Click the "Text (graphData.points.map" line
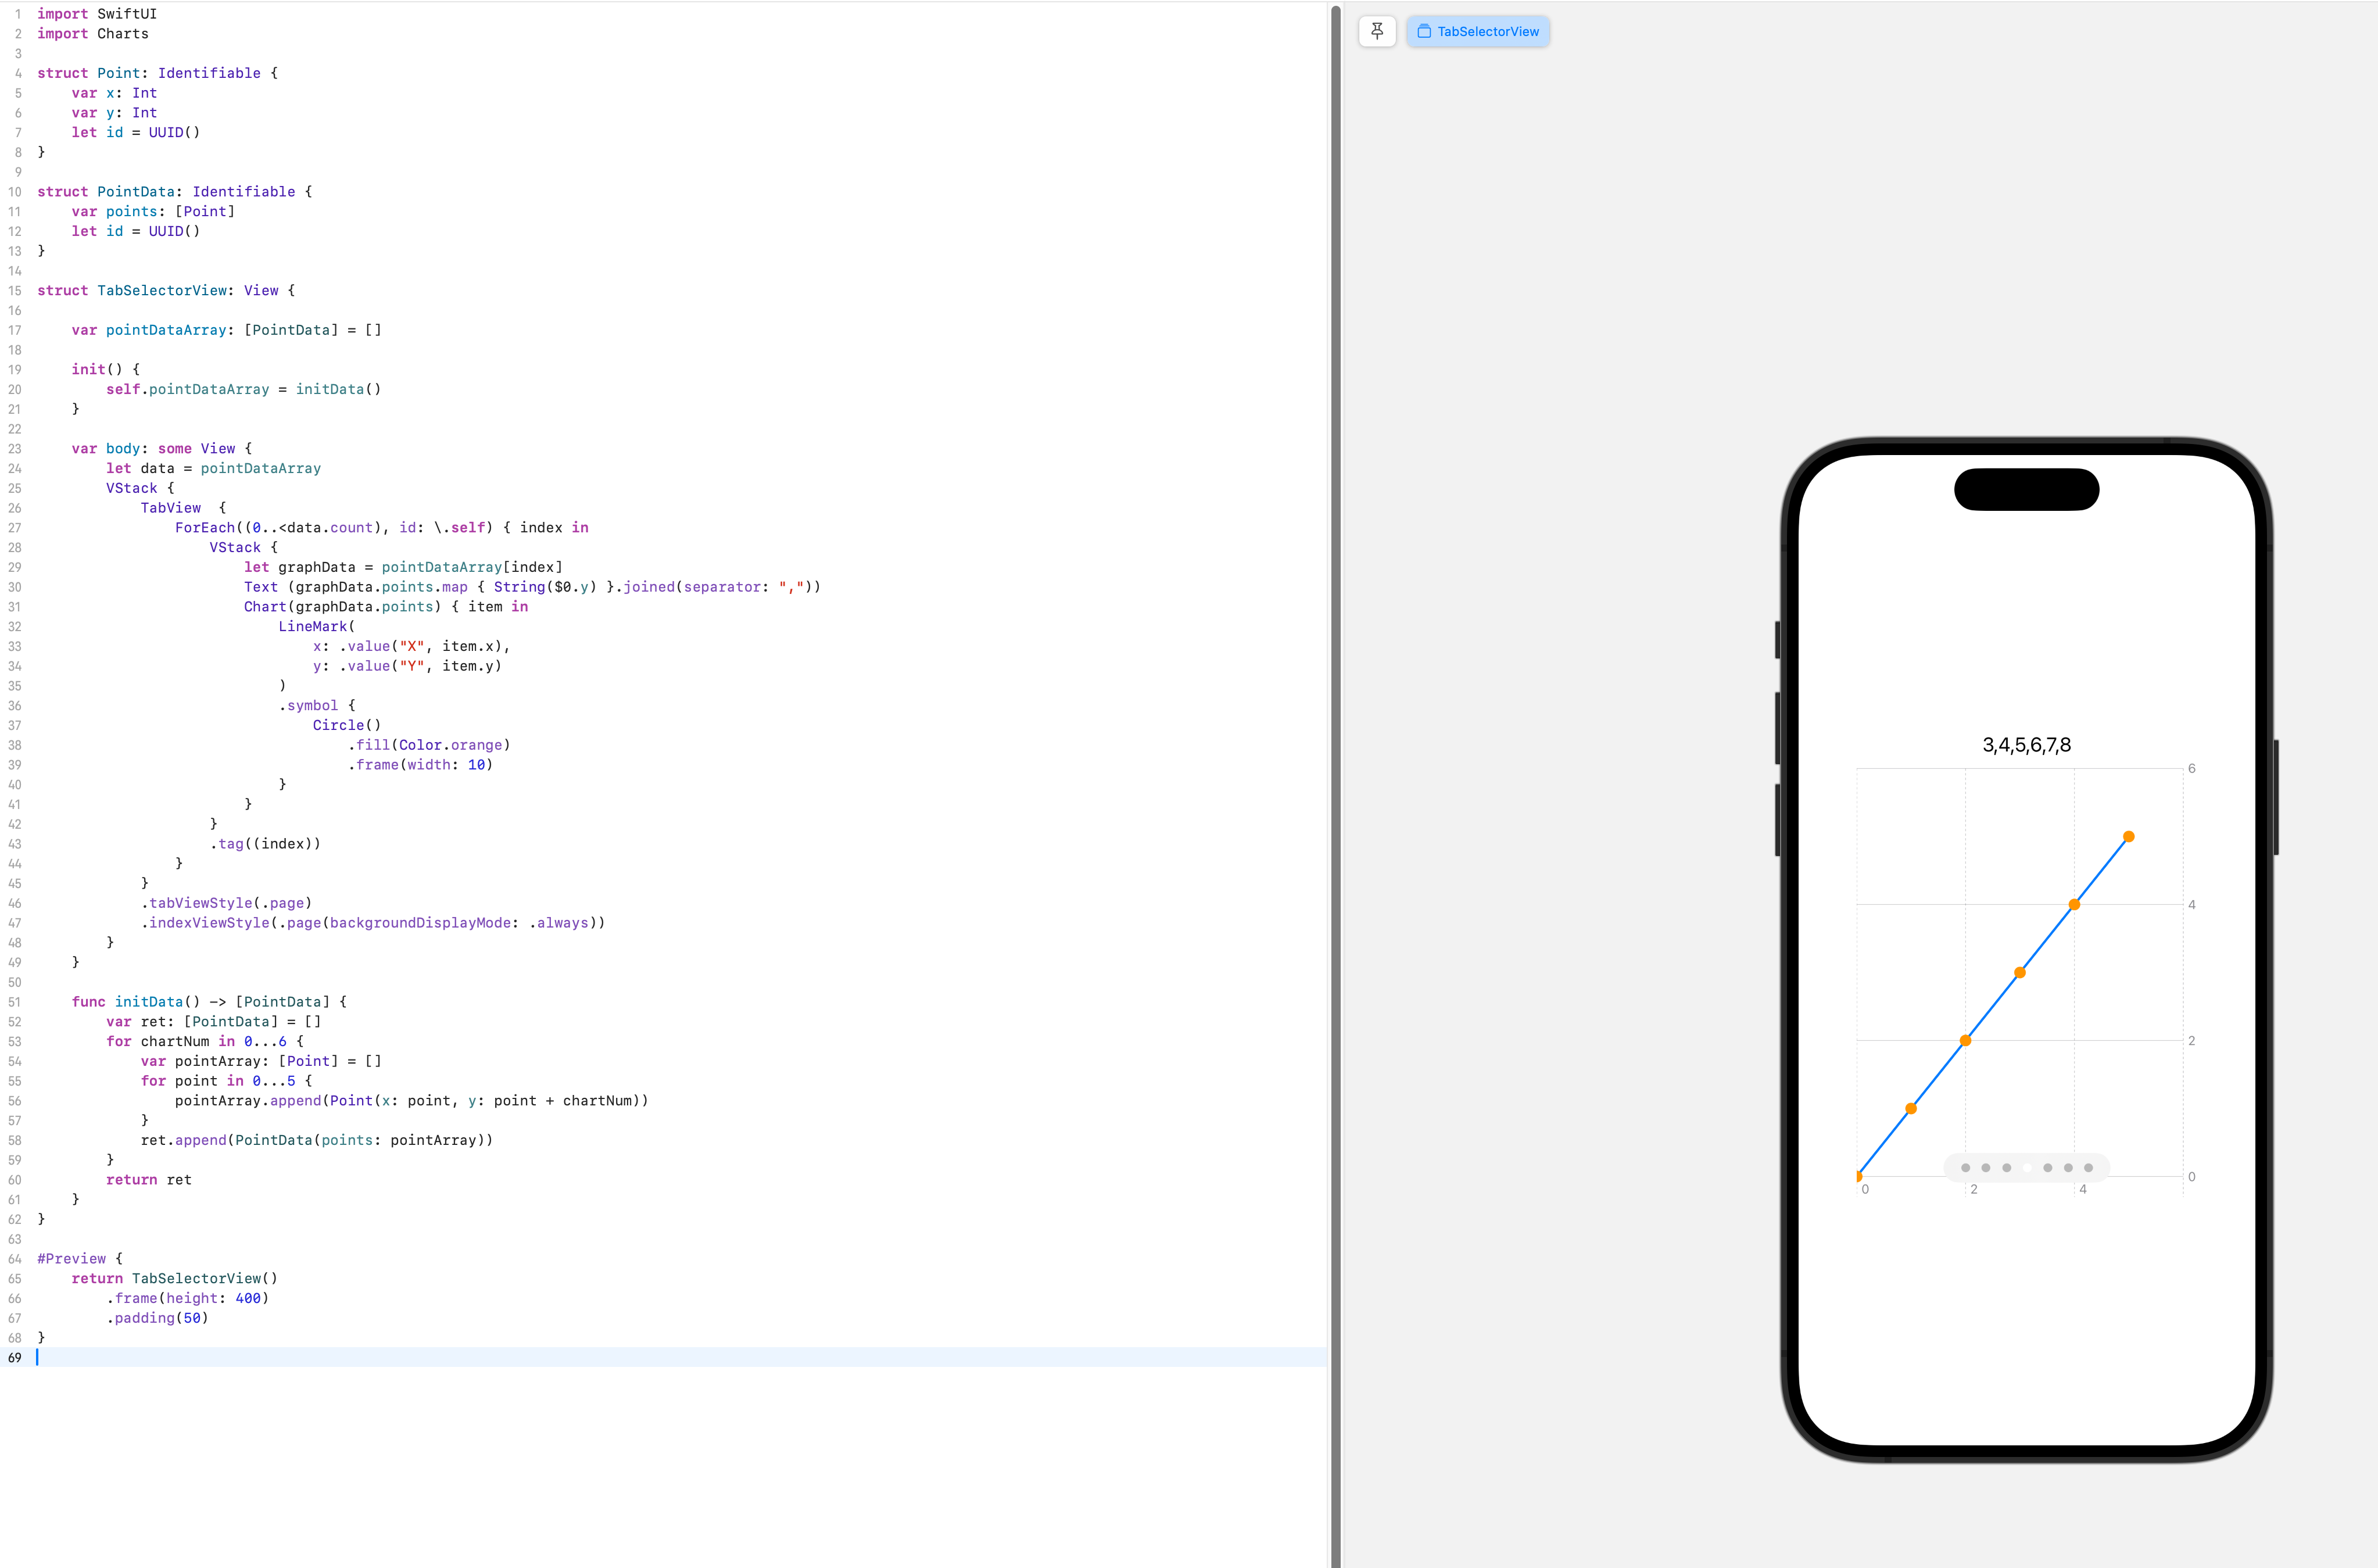The width and height of the screenshot is (2378, 1568). pos(532,587)
